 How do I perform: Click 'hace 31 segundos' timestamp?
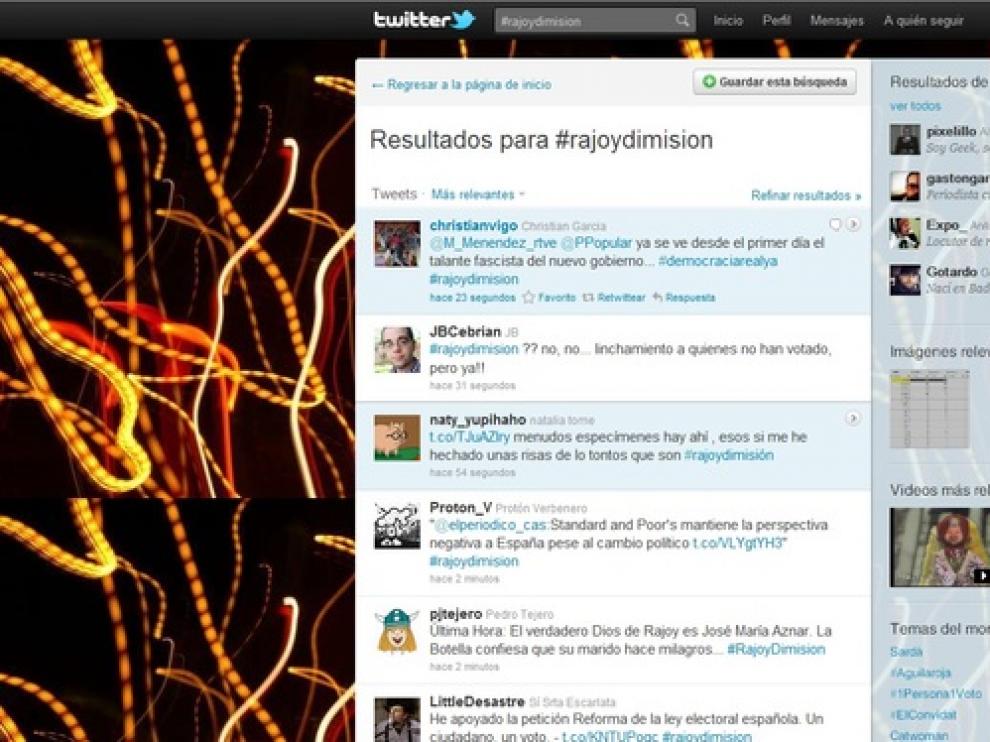coord(472,385)
